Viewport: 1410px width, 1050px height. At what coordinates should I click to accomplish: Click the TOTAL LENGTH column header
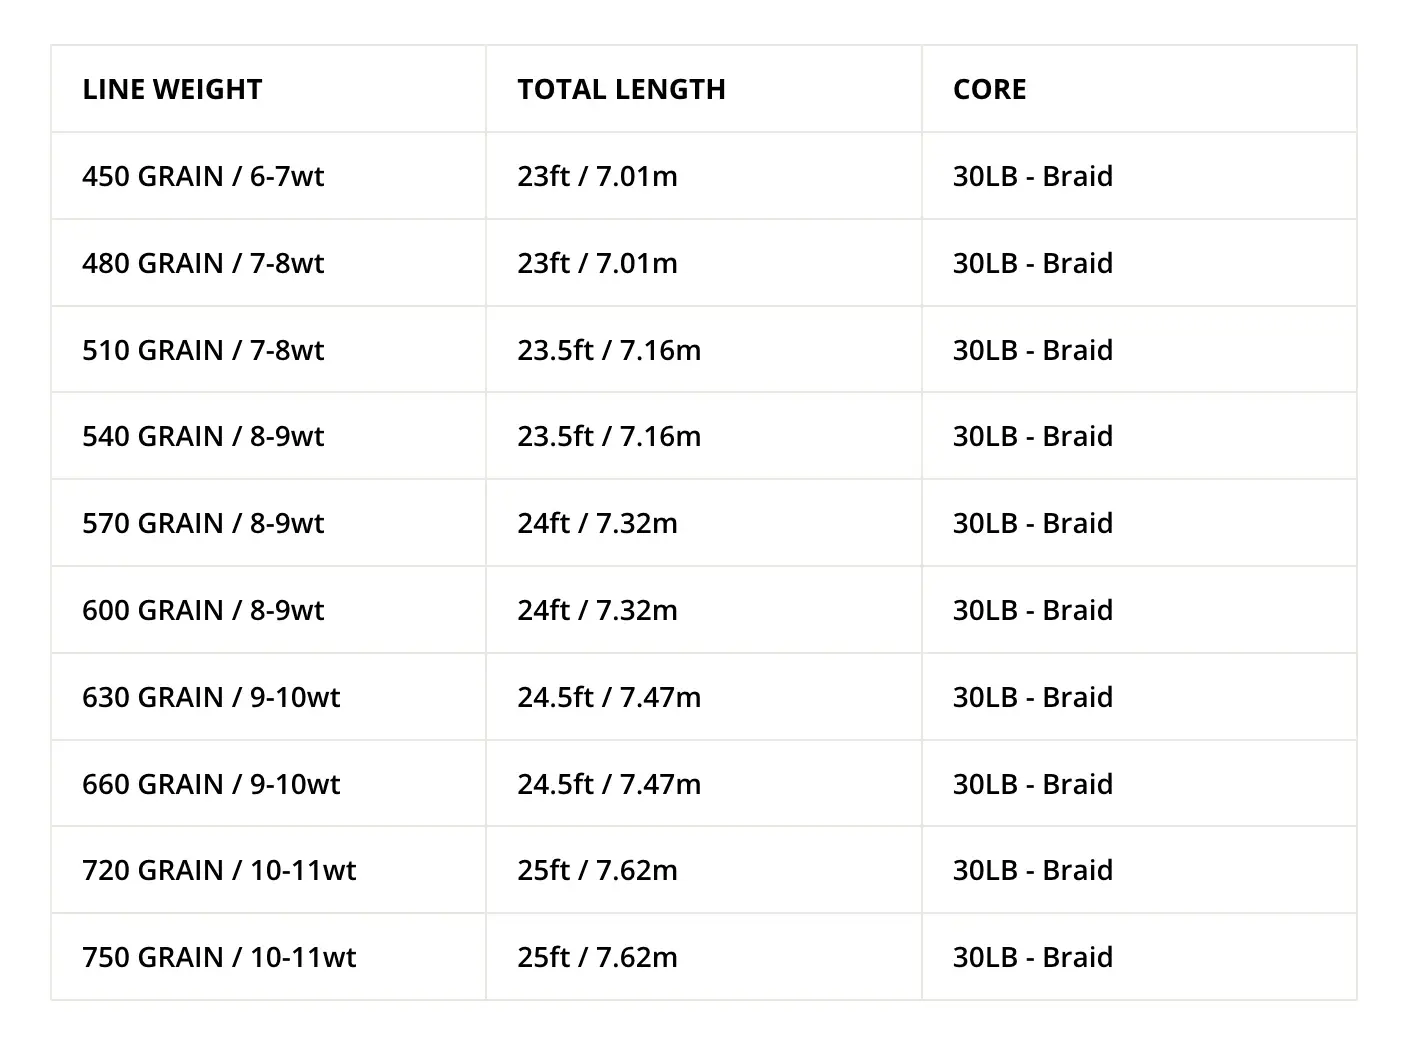(621, 89)
